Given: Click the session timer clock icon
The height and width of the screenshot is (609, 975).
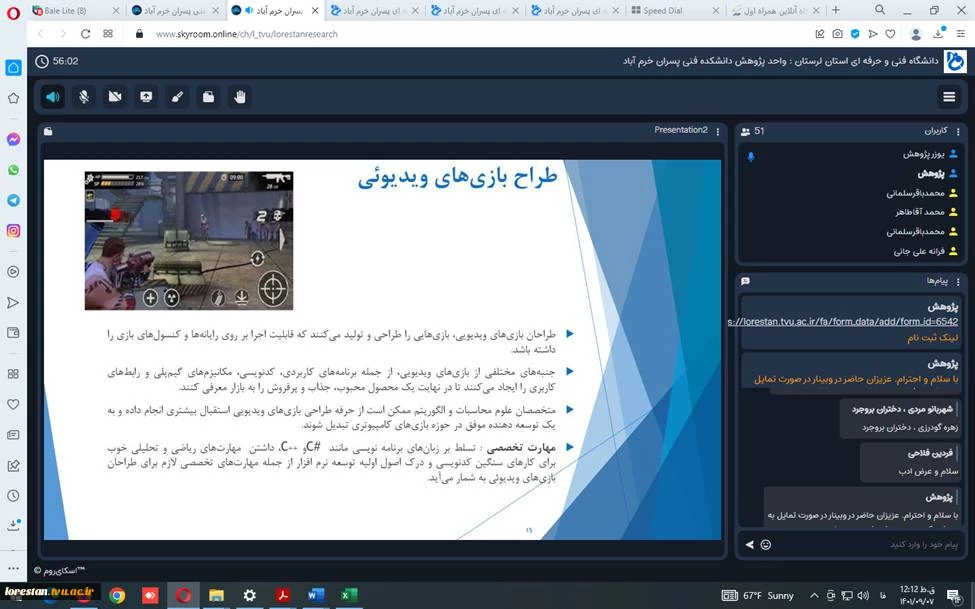Looking at the screenshot, I should click(42, 61).
